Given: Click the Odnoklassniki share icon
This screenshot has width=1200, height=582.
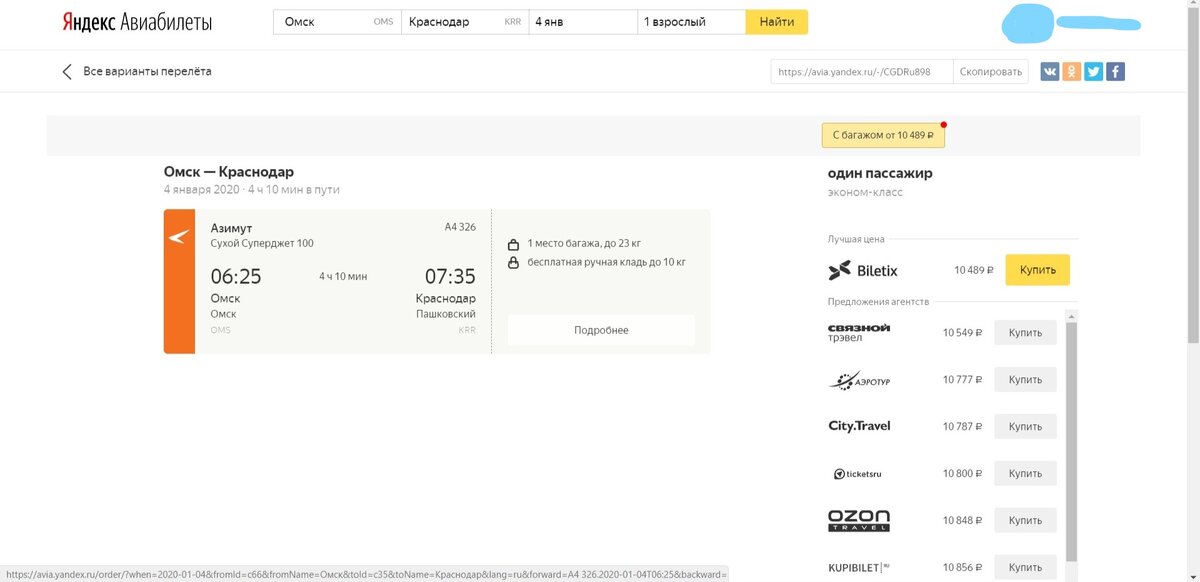Looking at the screenshot, I should tap(1071, 70).
